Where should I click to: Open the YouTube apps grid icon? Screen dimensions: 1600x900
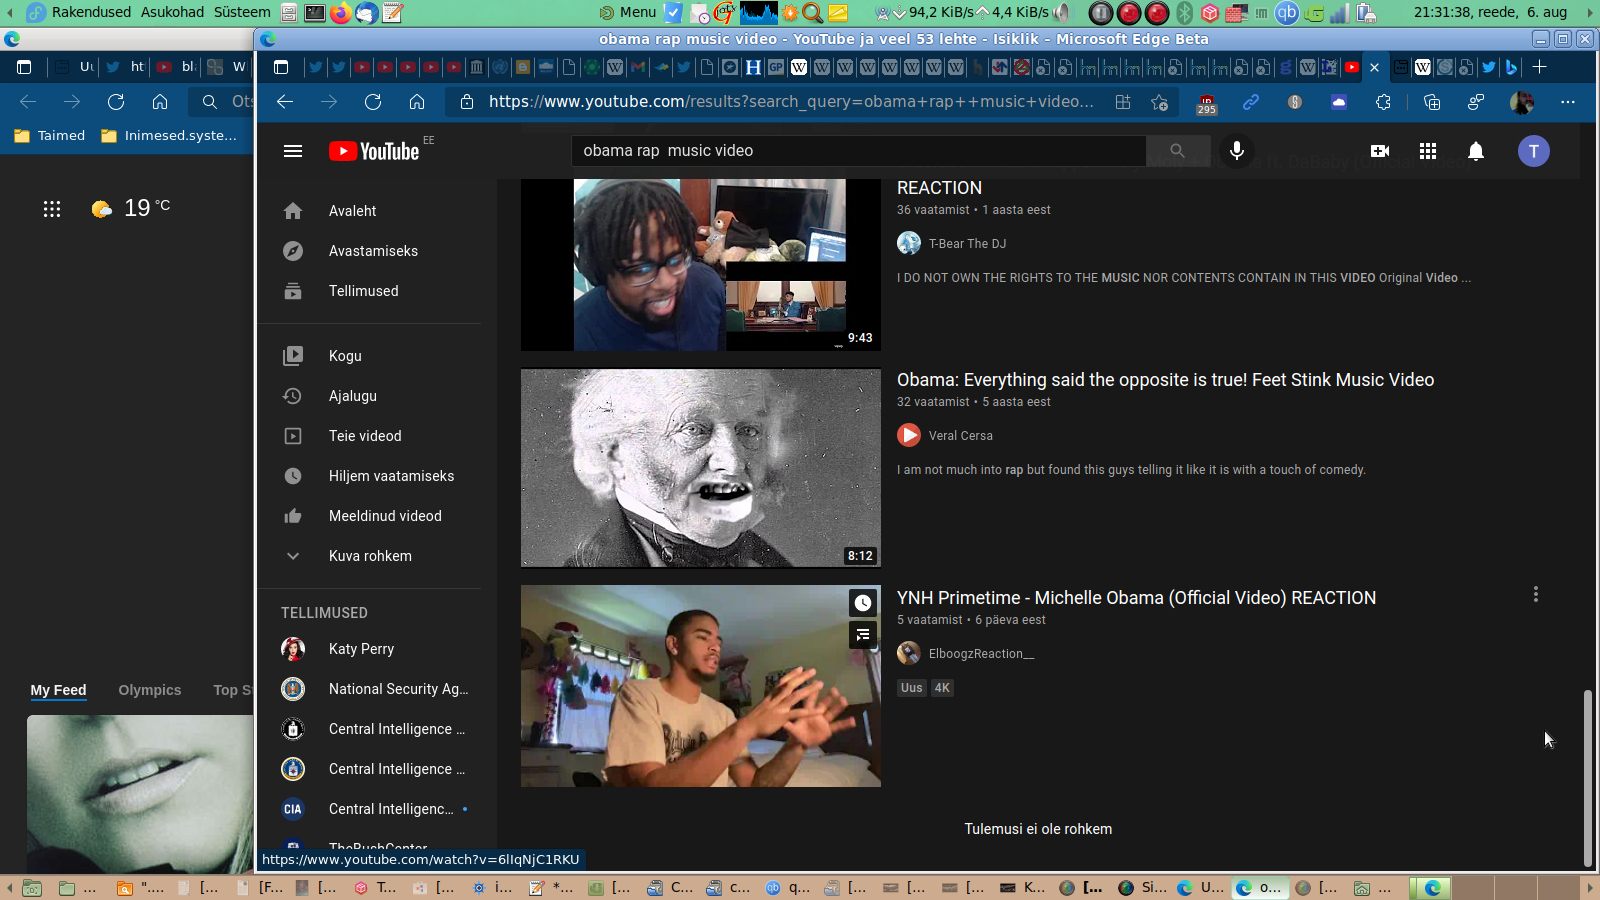point(1428,151)
